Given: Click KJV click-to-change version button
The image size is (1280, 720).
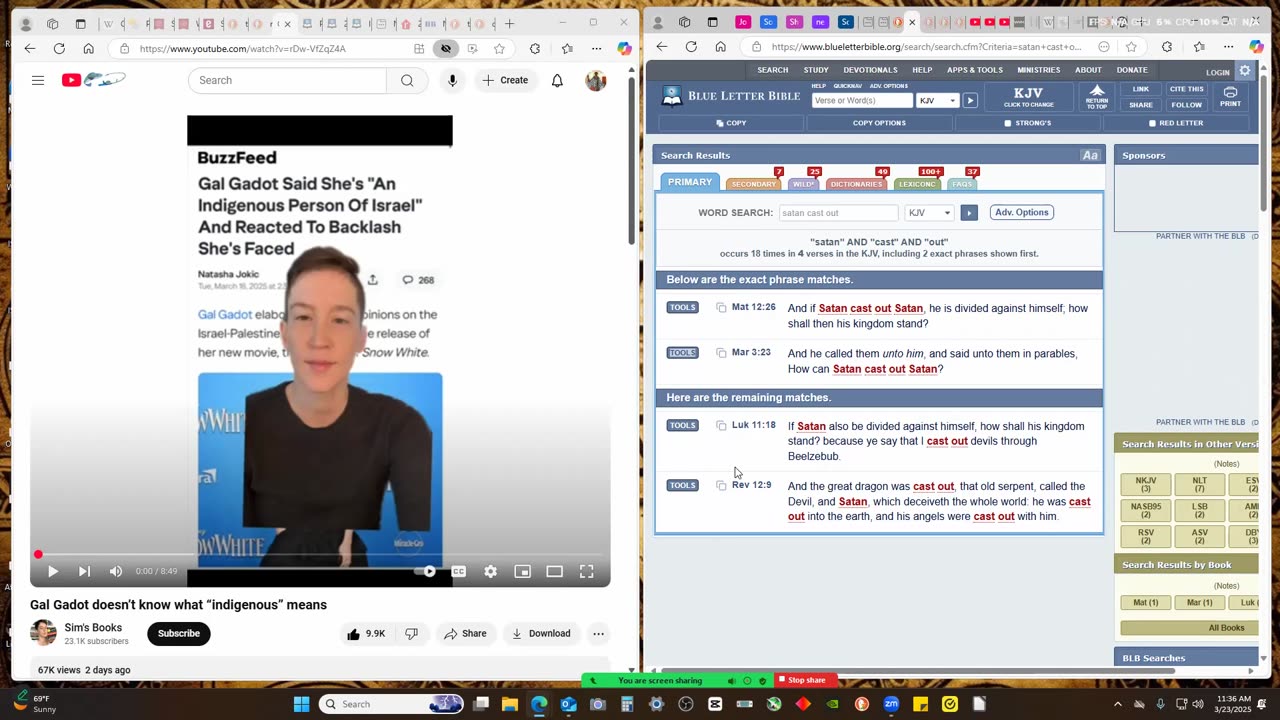Looking at the screenshot, I should pos(1028,96).
